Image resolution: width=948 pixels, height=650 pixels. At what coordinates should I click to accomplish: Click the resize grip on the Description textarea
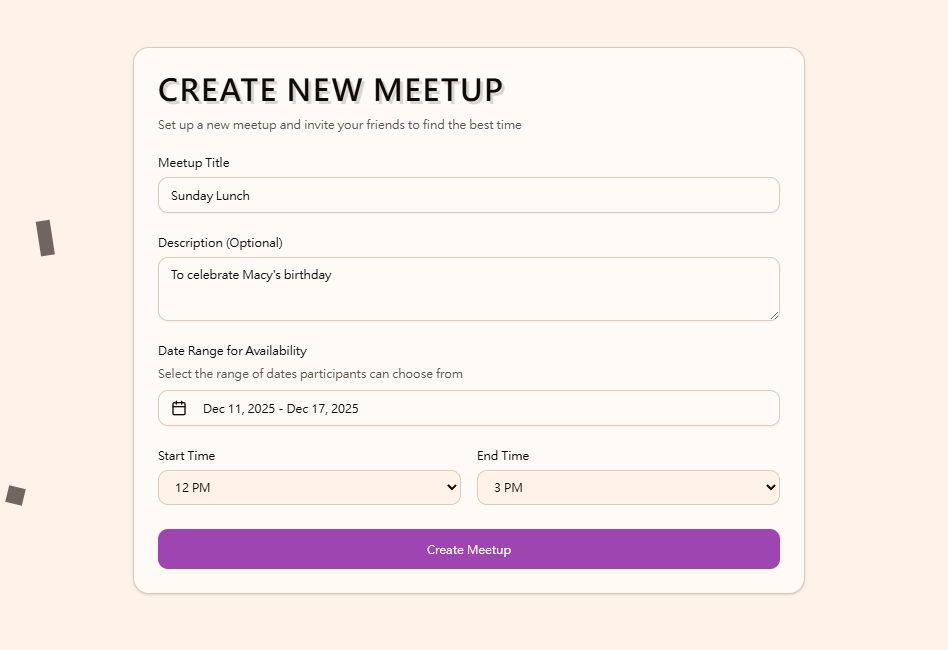[775, 315]
